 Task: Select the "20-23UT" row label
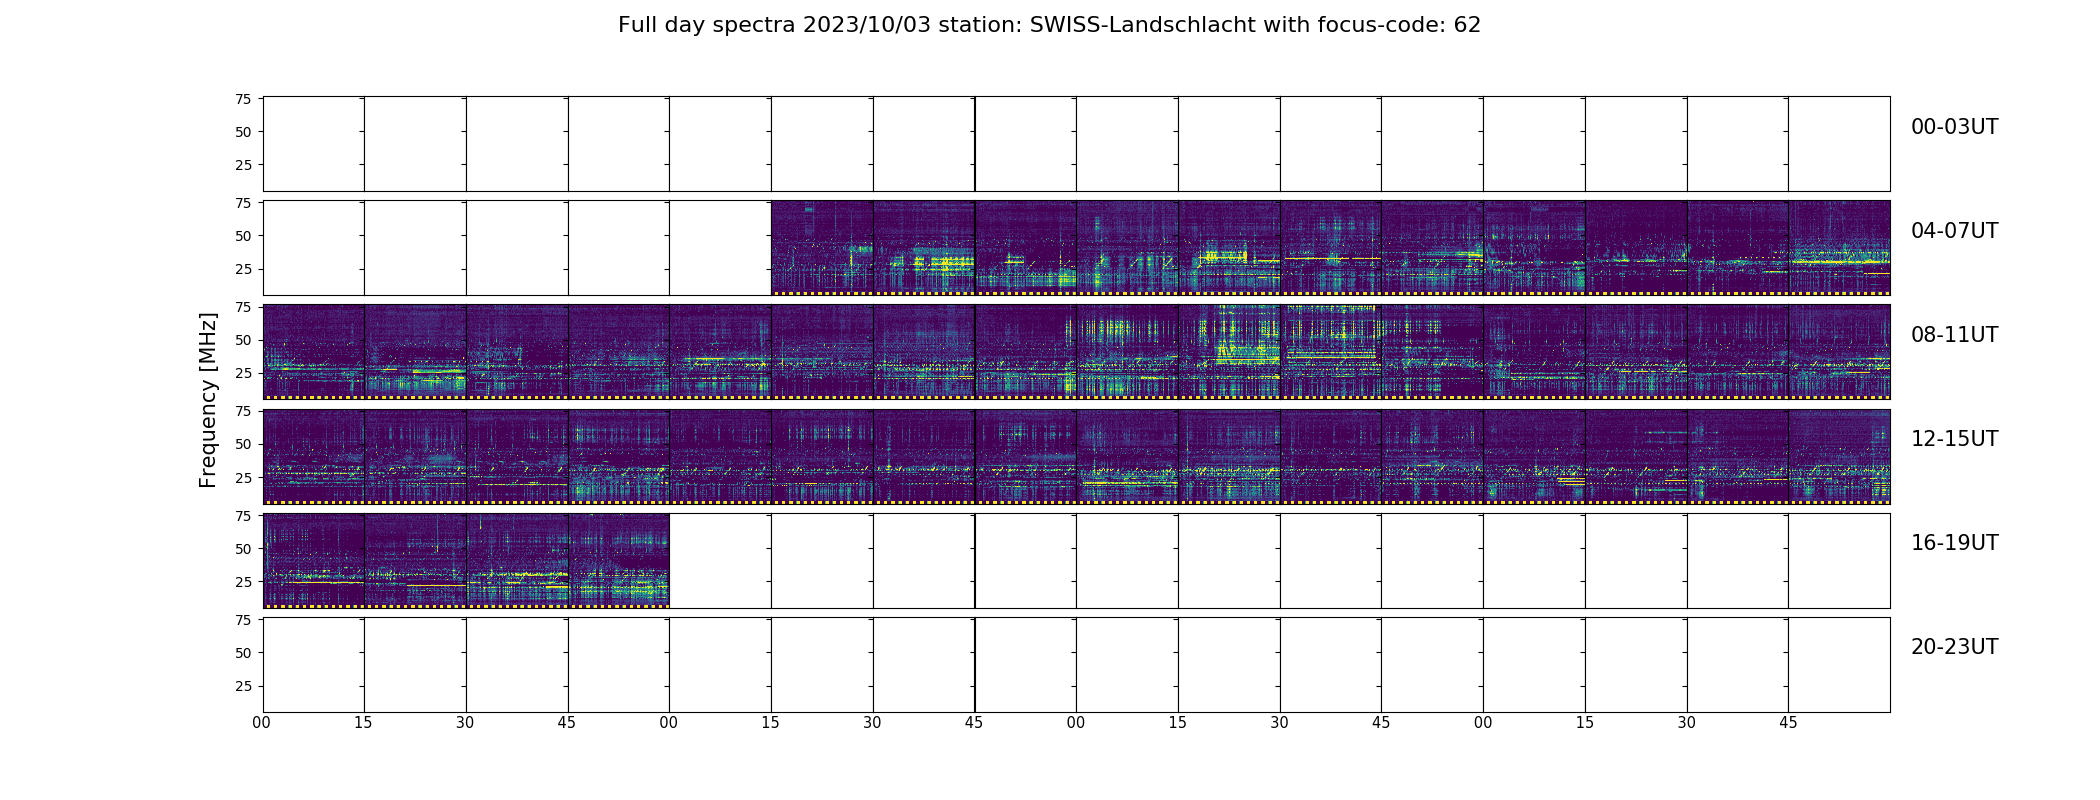tap(1954, 647)
